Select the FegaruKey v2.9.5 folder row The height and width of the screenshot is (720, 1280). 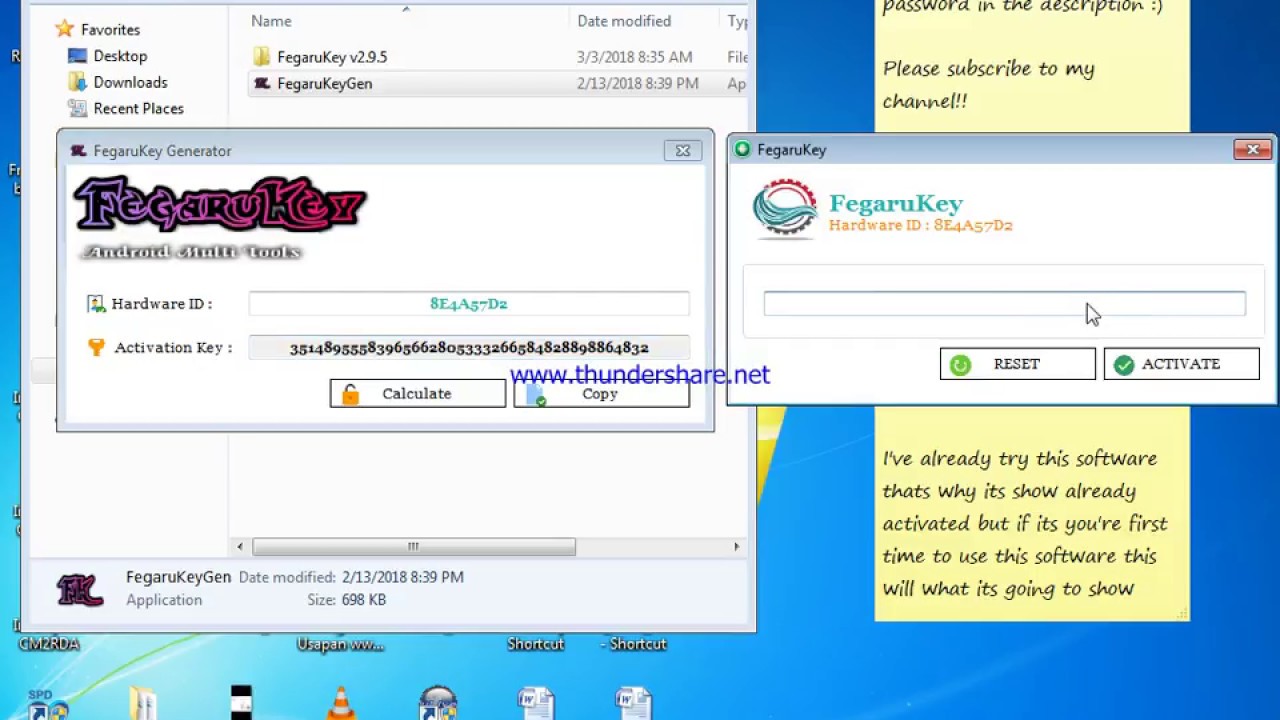tap(498, 57)
